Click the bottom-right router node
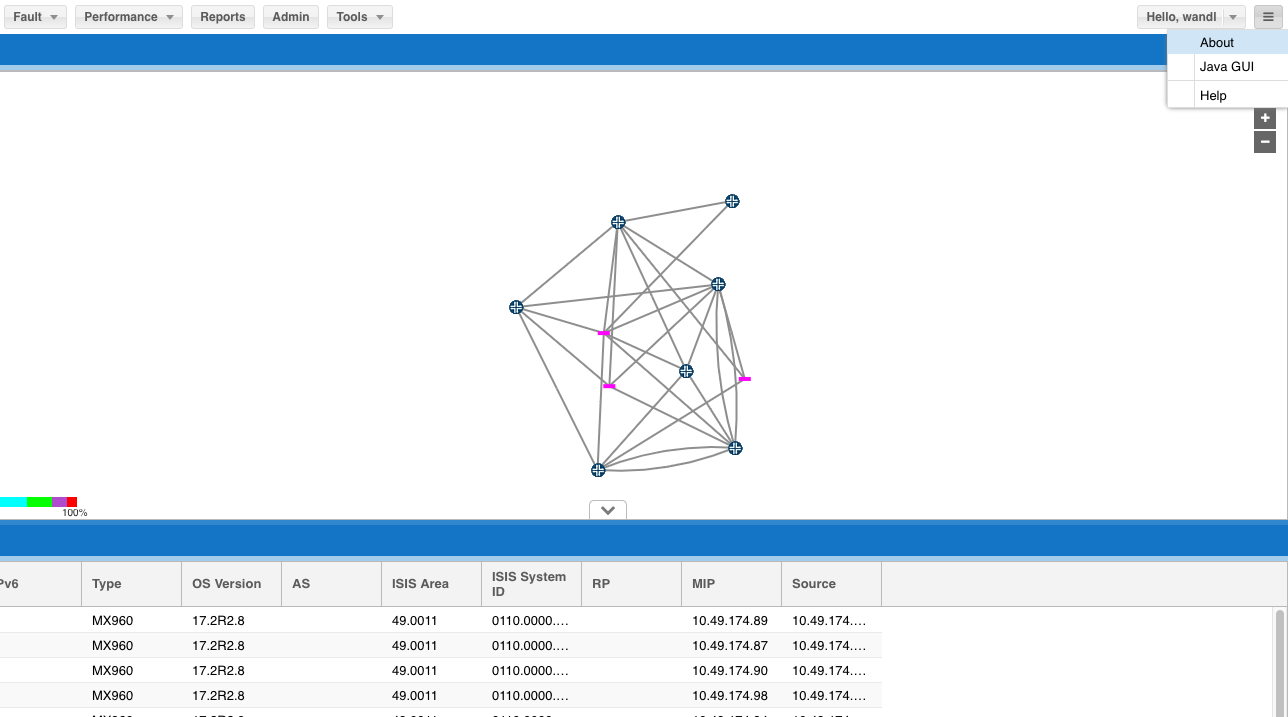The image size is (1288, 717). pyautogui.click(x=735, y=448)
